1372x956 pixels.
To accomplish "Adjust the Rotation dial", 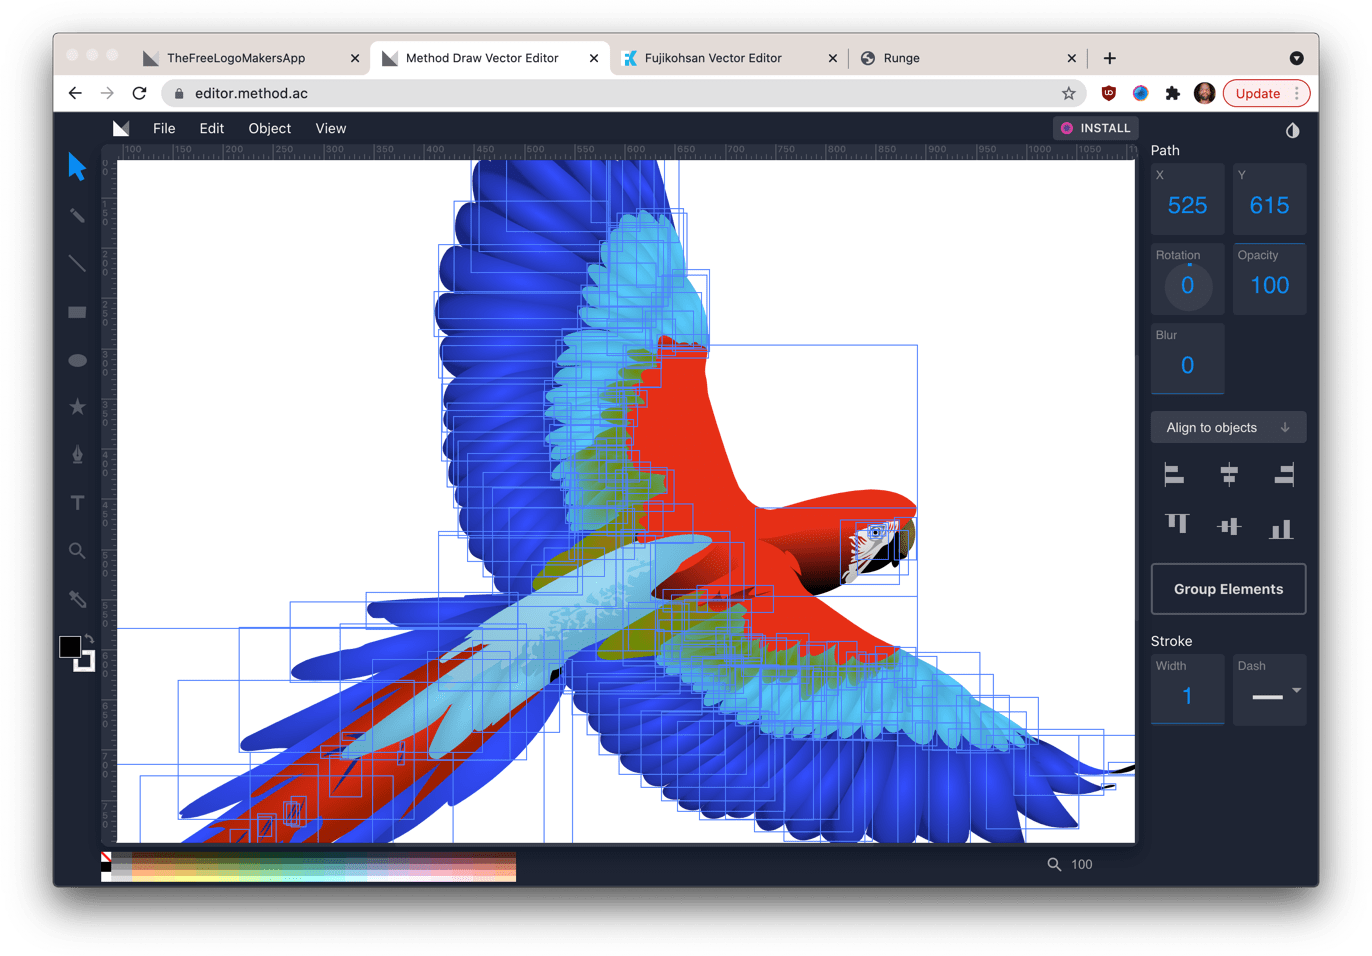I will pyautogui.click(x=1187, y=285).
